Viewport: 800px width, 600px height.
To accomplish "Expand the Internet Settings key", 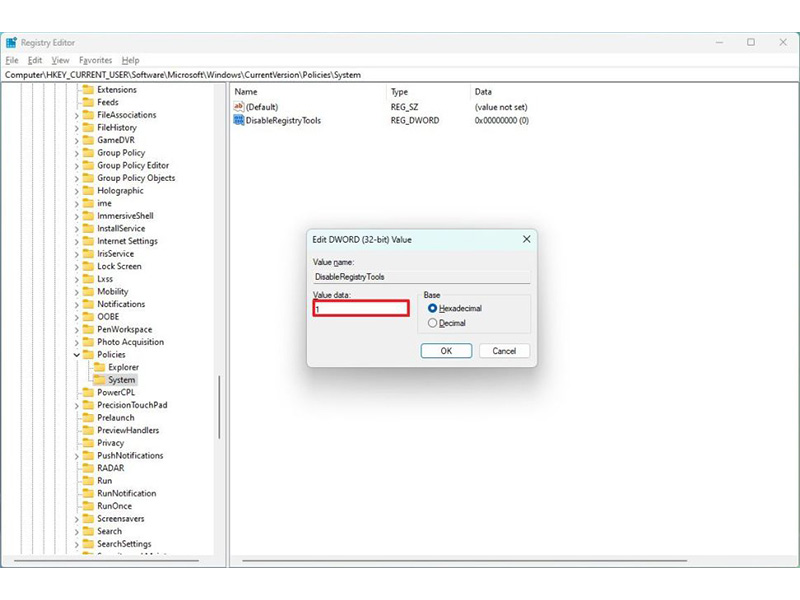I will [77, 241].
